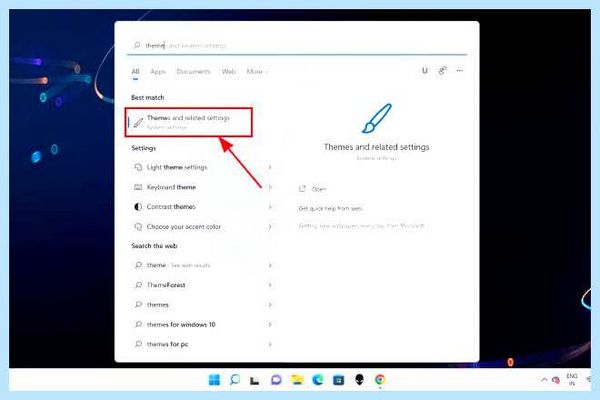Expand arrow for ThemeForest
This screenshot has height=400, width=600.
270,285
